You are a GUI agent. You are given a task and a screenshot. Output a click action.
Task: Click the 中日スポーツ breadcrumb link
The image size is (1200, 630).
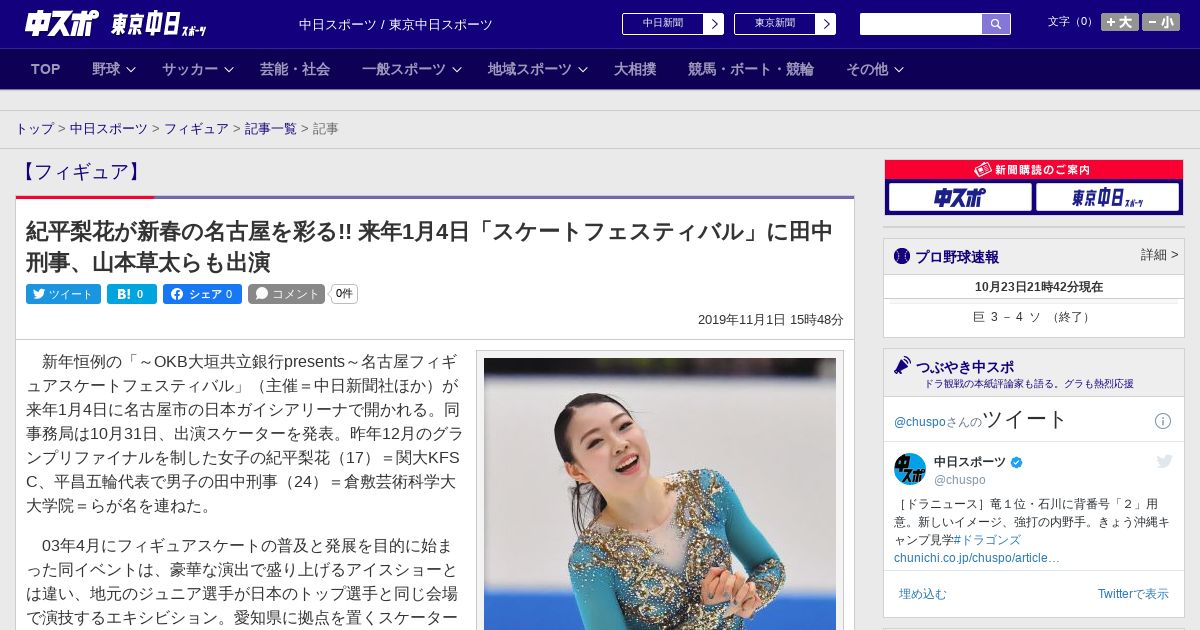coord(109,129)
